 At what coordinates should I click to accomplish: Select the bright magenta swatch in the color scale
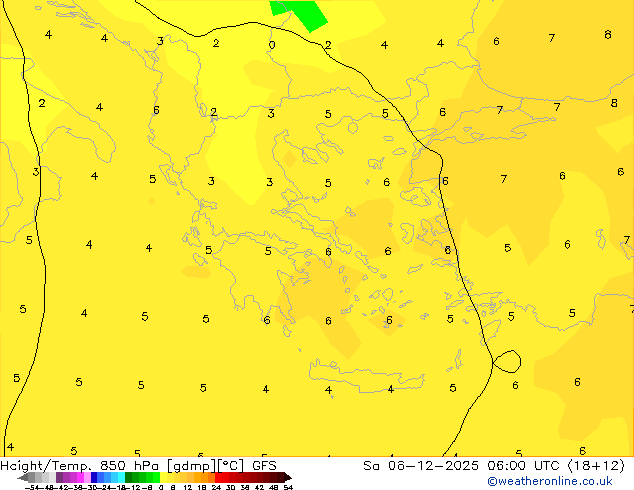[x=80, y=477]
